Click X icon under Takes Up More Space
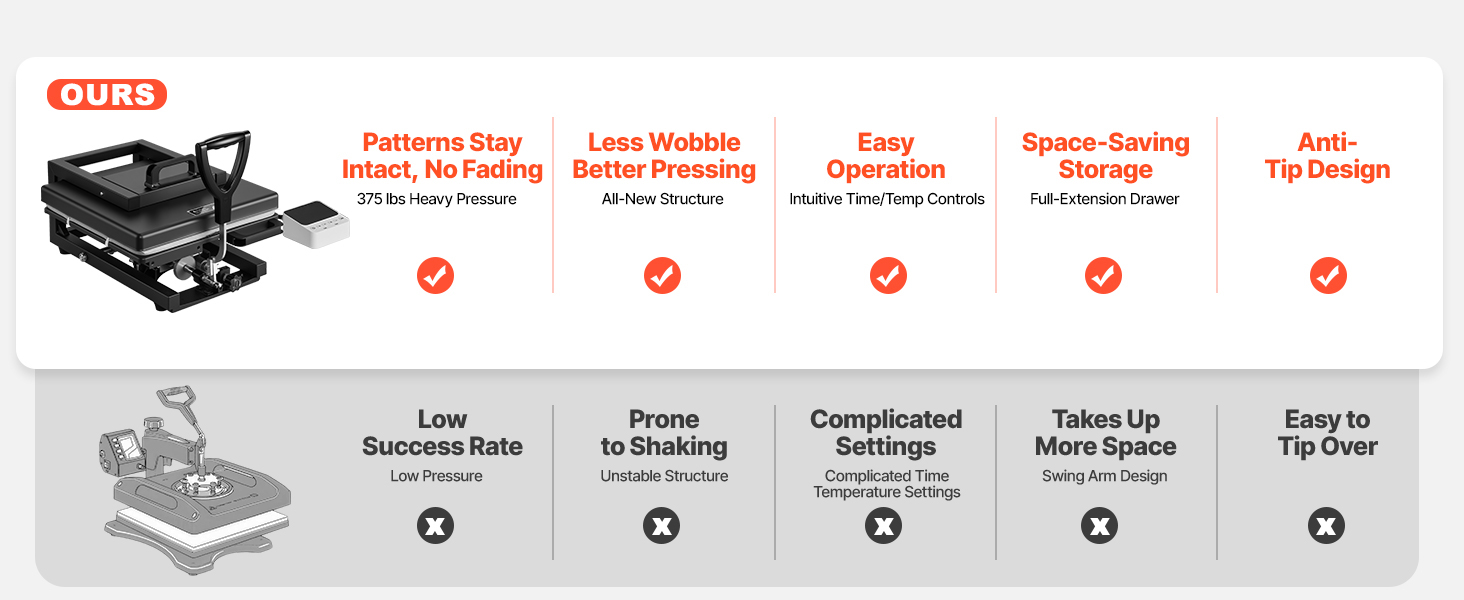This screenshot has height=600, width=1464. (x=1099, y=526)
